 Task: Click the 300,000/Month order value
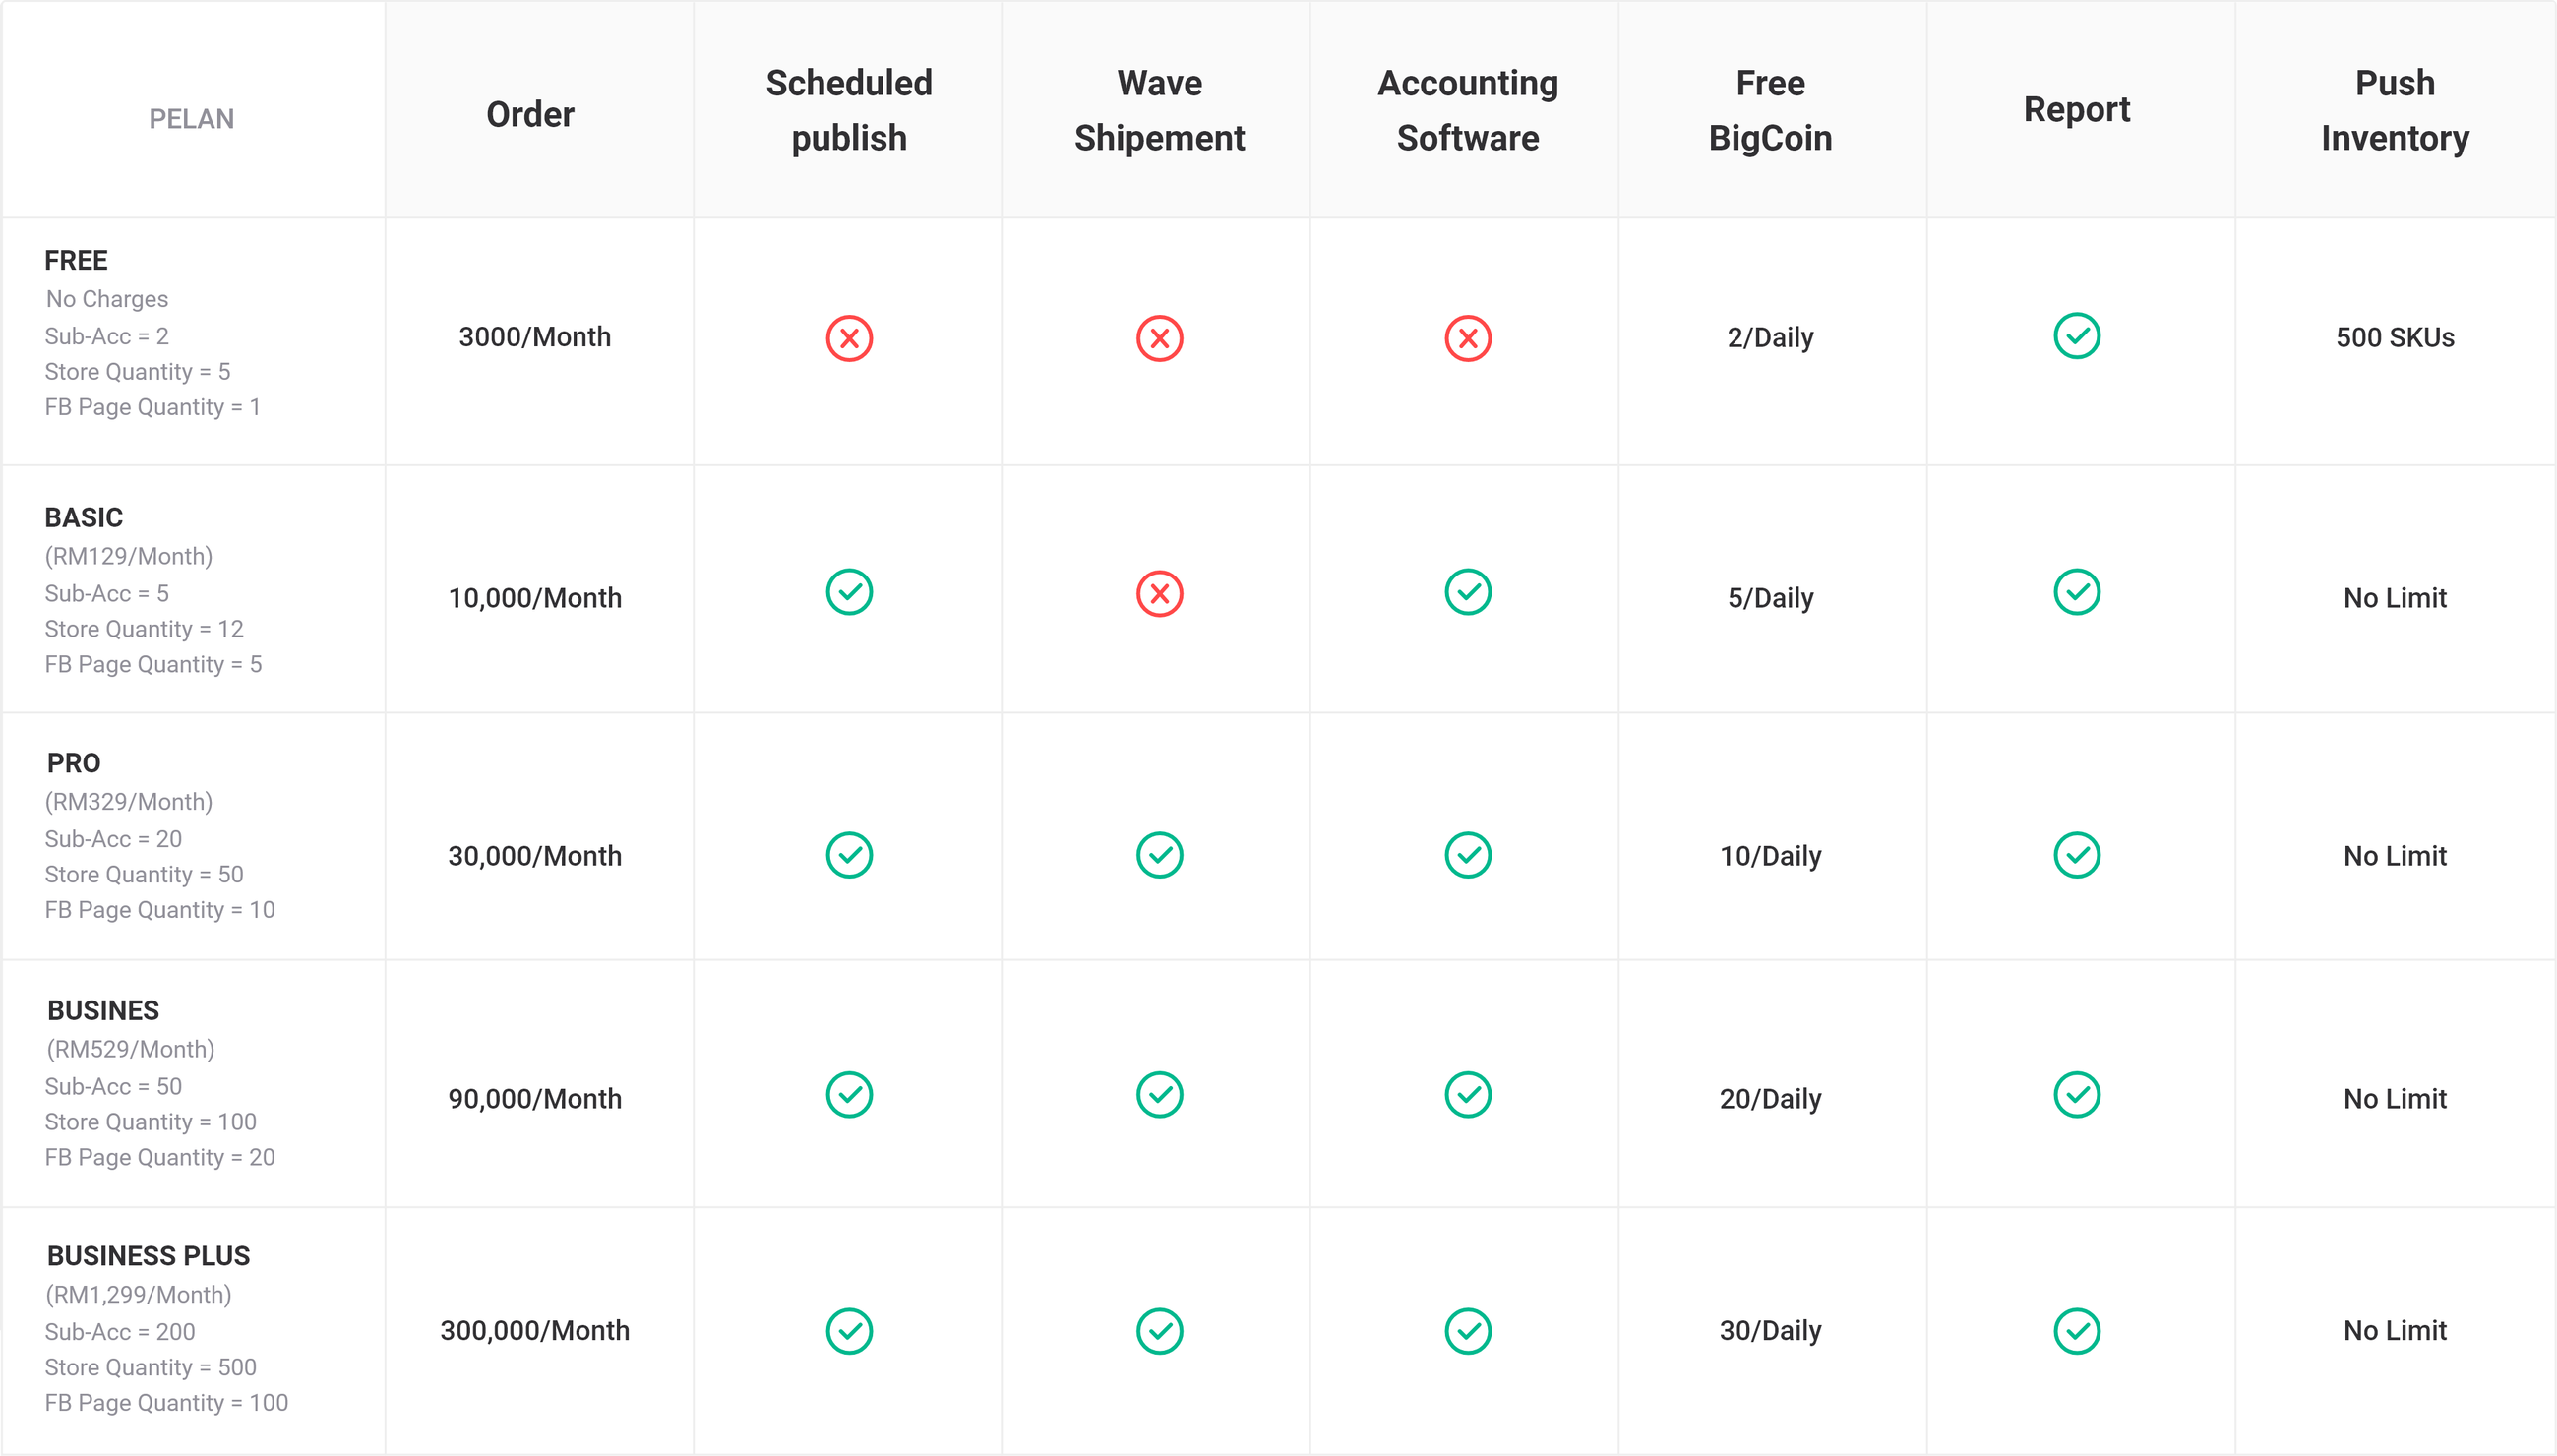[534, 1330]
